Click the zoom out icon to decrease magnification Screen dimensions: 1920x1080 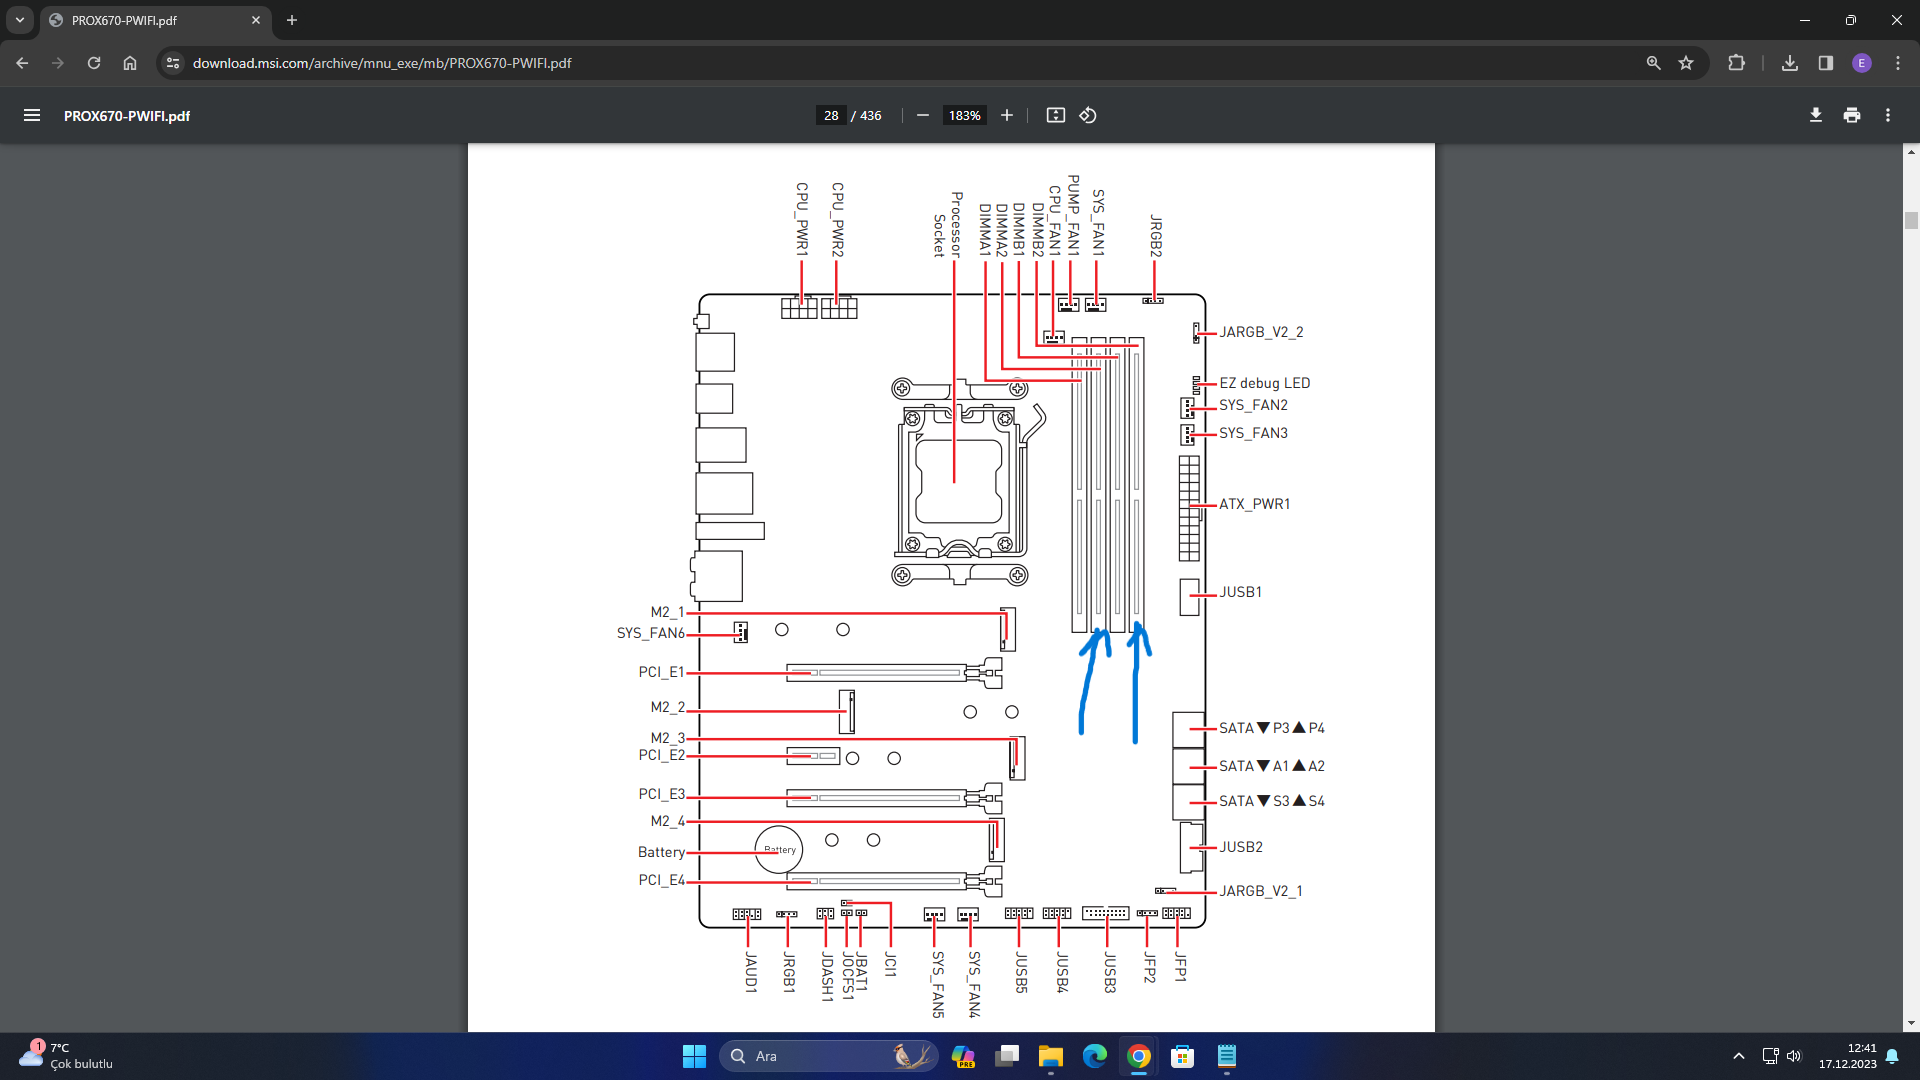[923, 116]
